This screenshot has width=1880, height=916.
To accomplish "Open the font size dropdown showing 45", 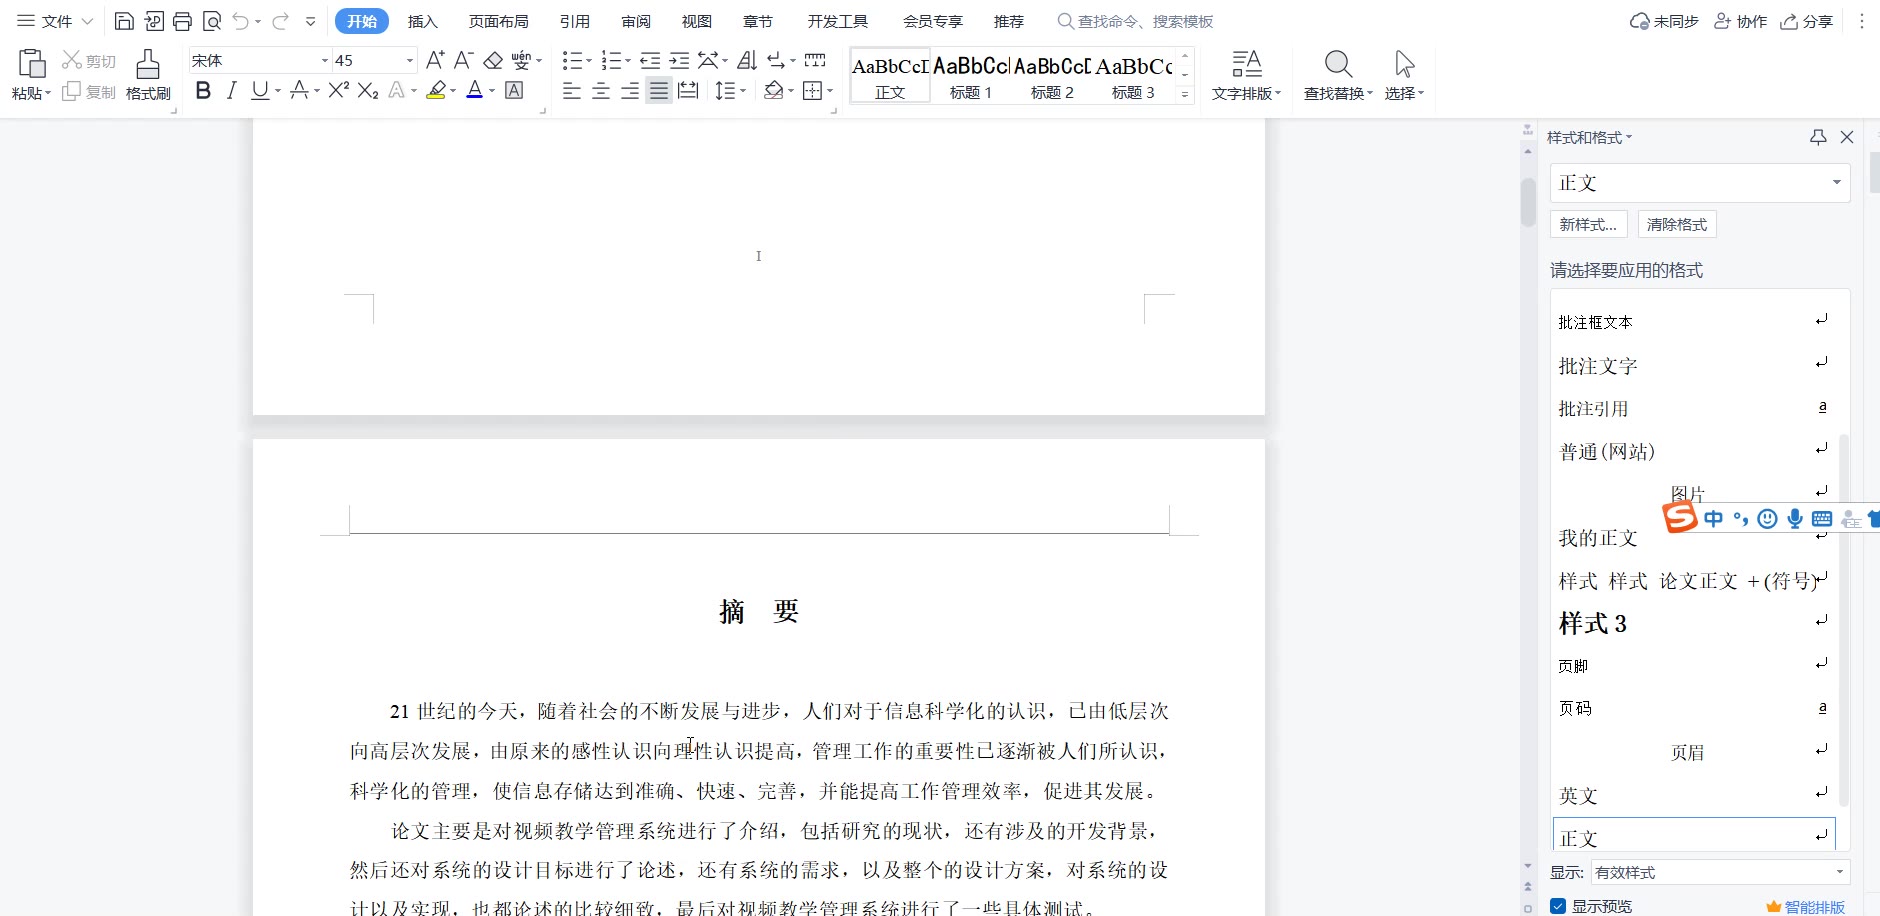I will [x=409, y=61].
